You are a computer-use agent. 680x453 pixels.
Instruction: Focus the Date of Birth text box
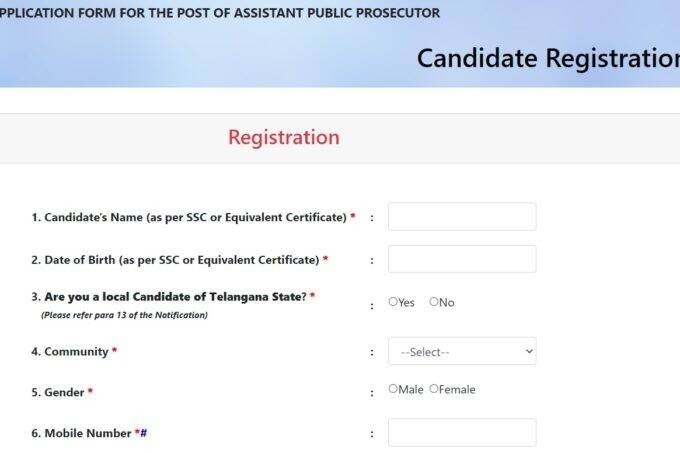click(461, 259)
